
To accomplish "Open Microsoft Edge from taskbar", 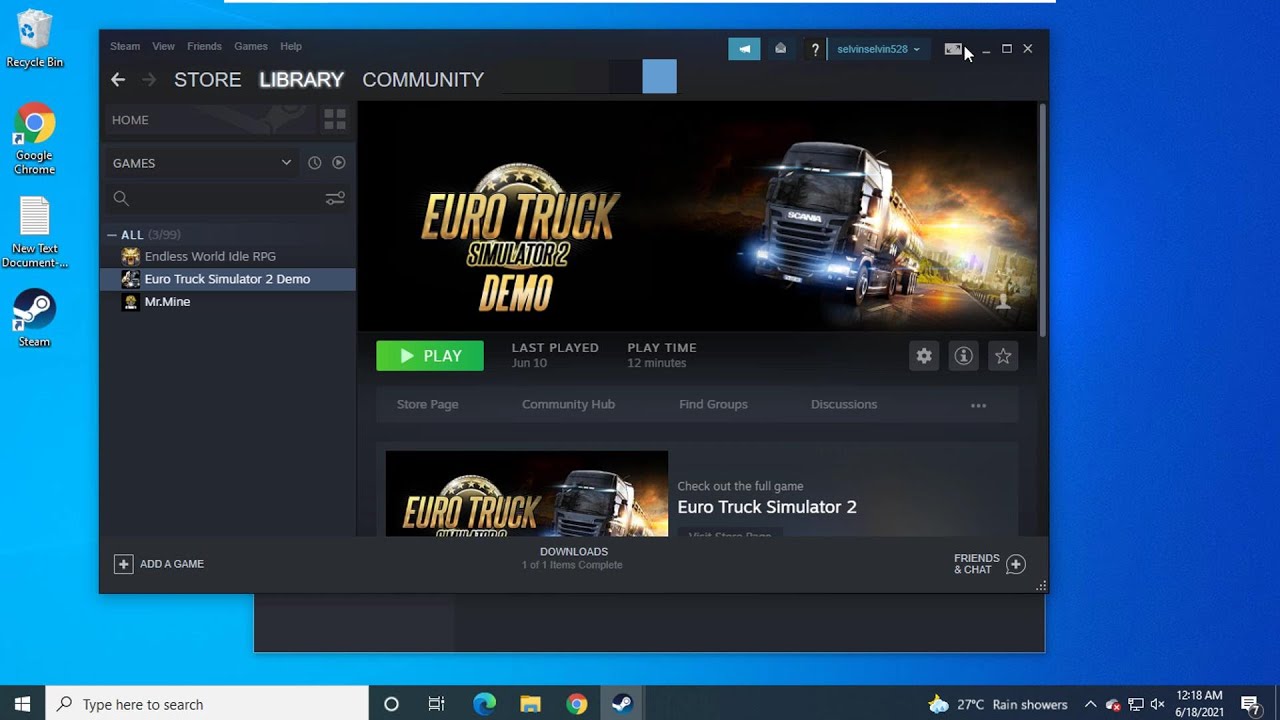I will 484,704.
